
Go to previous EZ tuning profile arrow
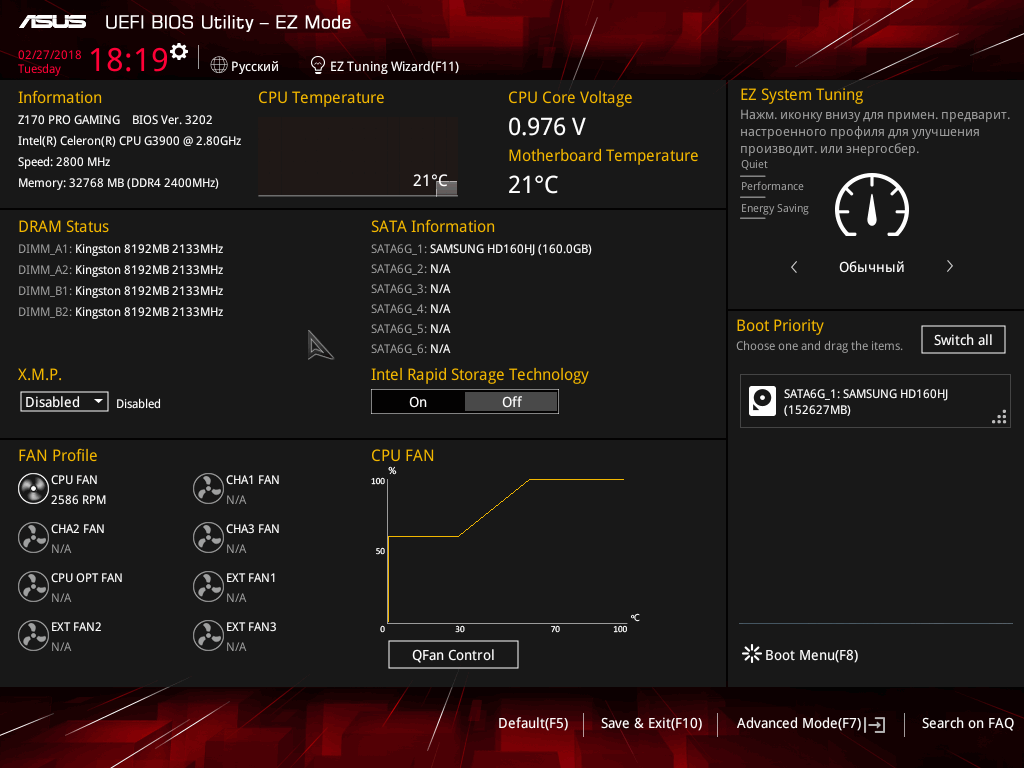pyautogui.click(x=794, y=266)
